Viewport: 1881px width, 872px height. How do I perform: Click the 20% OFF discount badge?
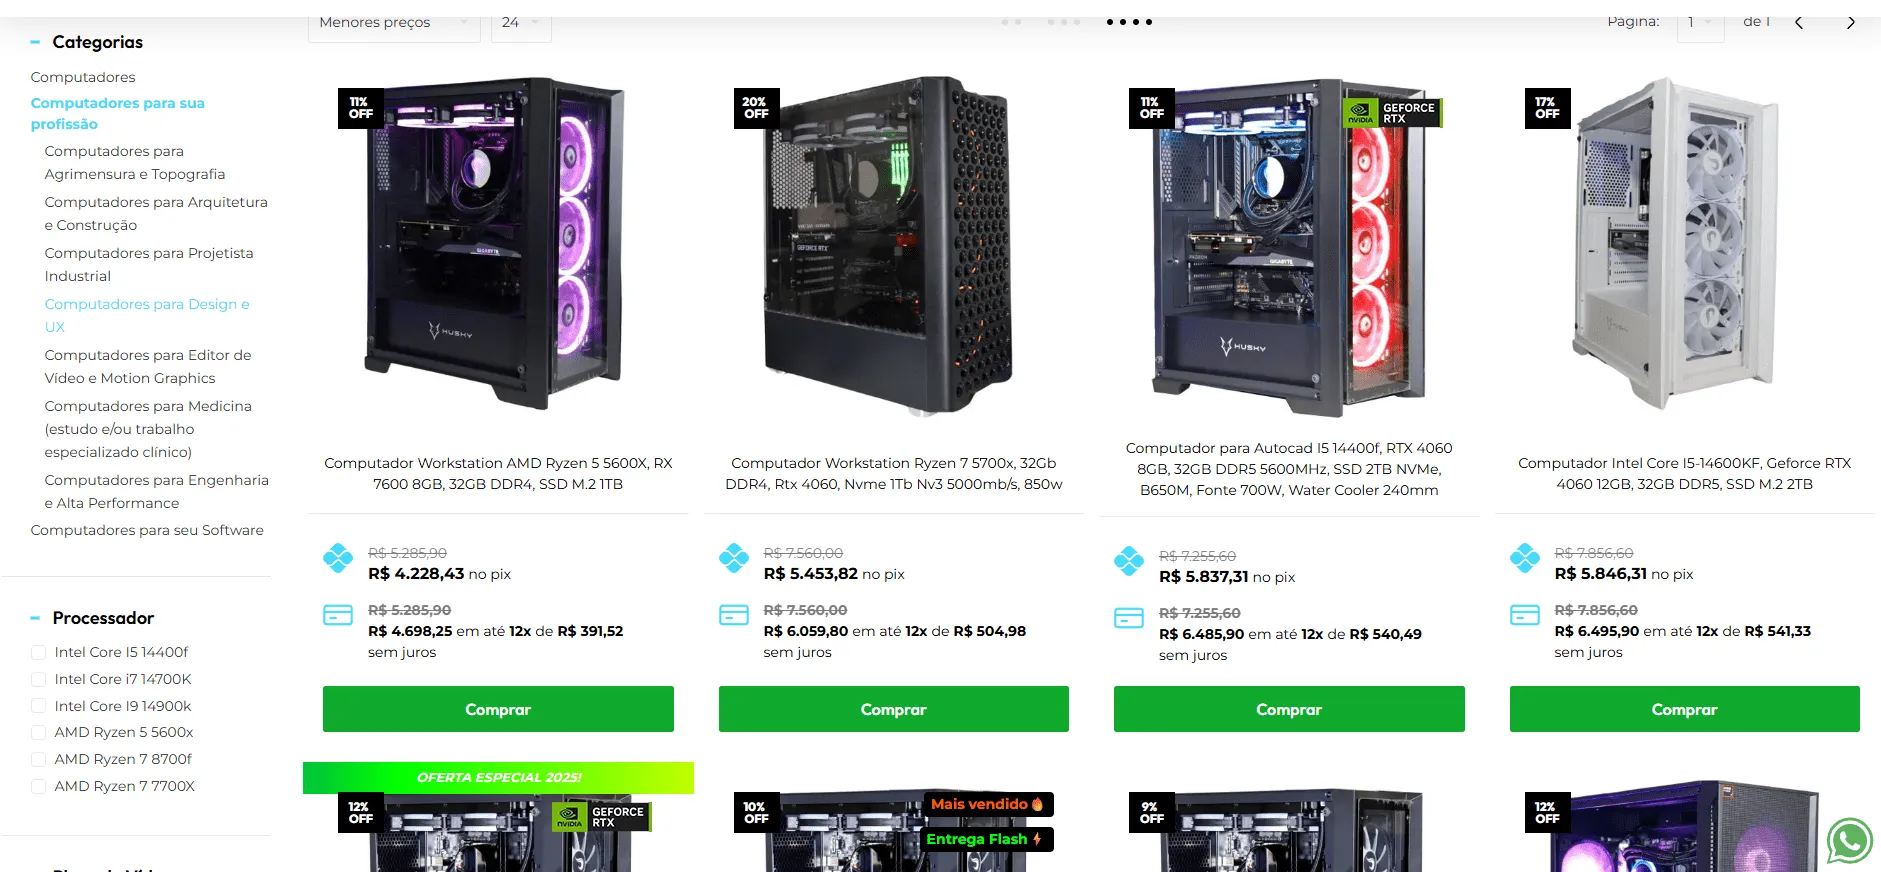[756, 108]
